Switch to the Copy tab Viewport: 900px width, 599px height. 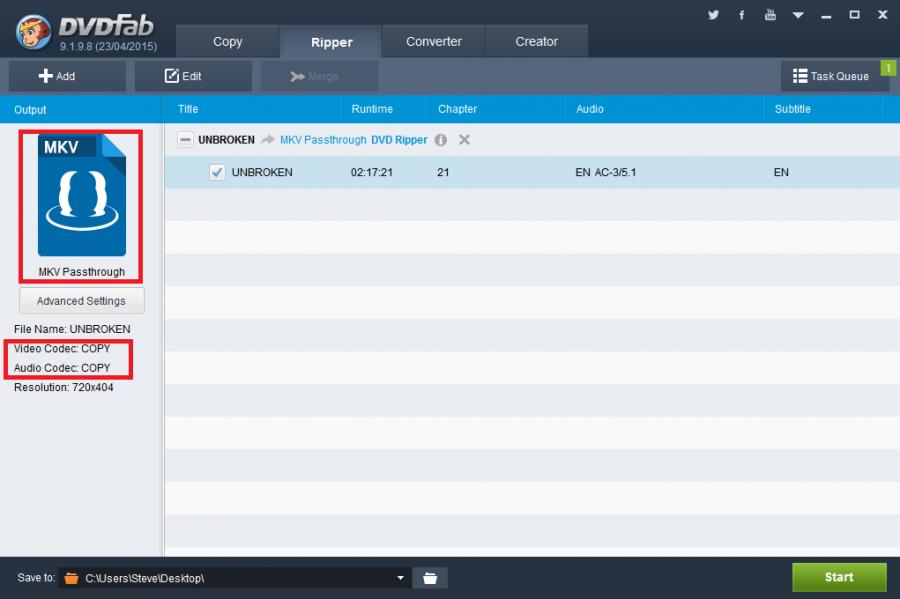coord(228,42)
